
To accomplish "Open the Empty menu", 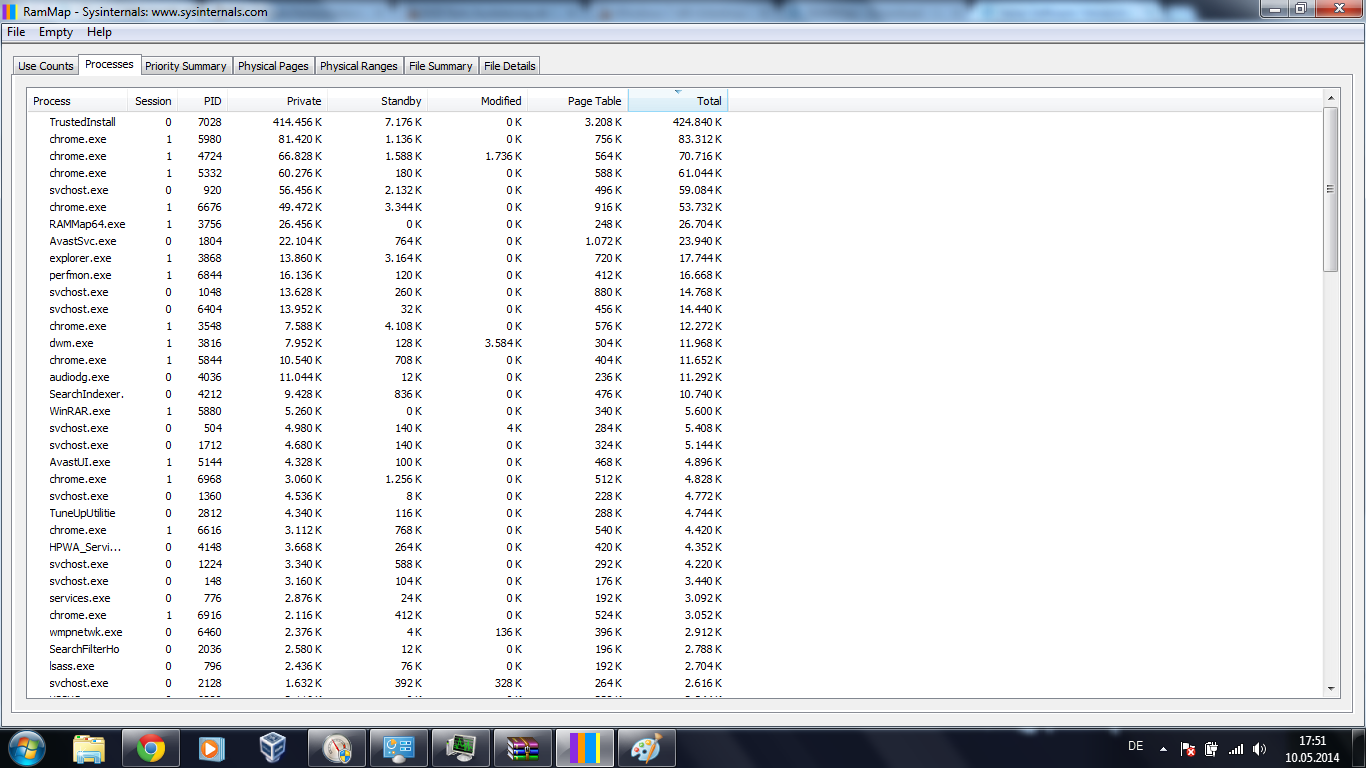I will (56, 32).
